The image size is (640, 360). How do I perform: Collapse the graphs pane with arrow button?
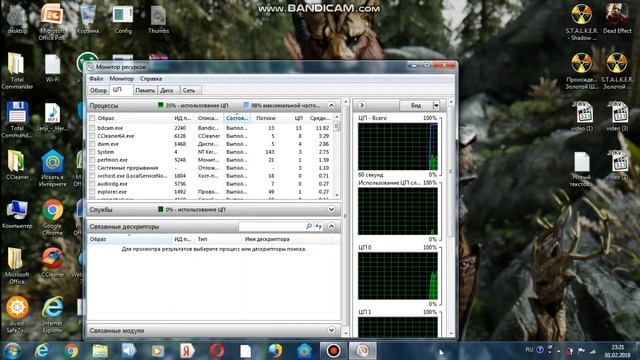pos(362,105)
